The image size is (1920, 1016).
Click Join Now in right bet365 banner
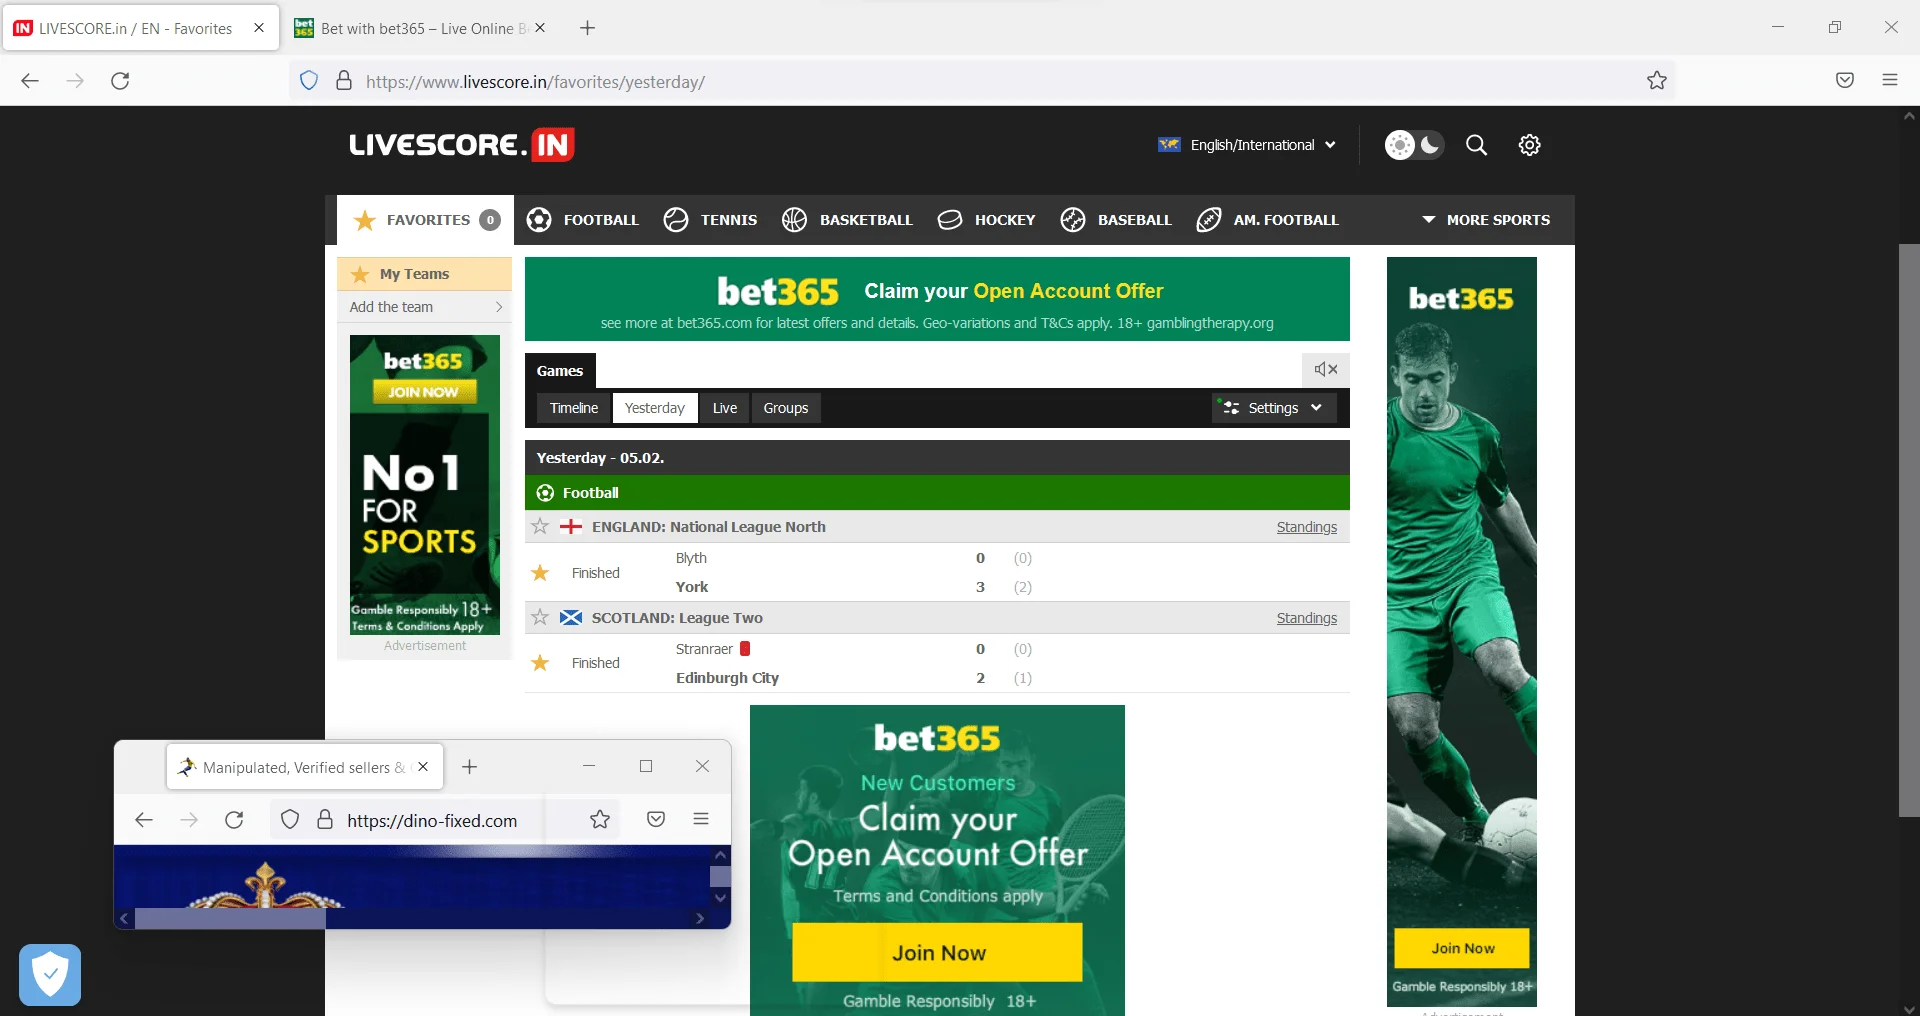(x=1462, y=948)
